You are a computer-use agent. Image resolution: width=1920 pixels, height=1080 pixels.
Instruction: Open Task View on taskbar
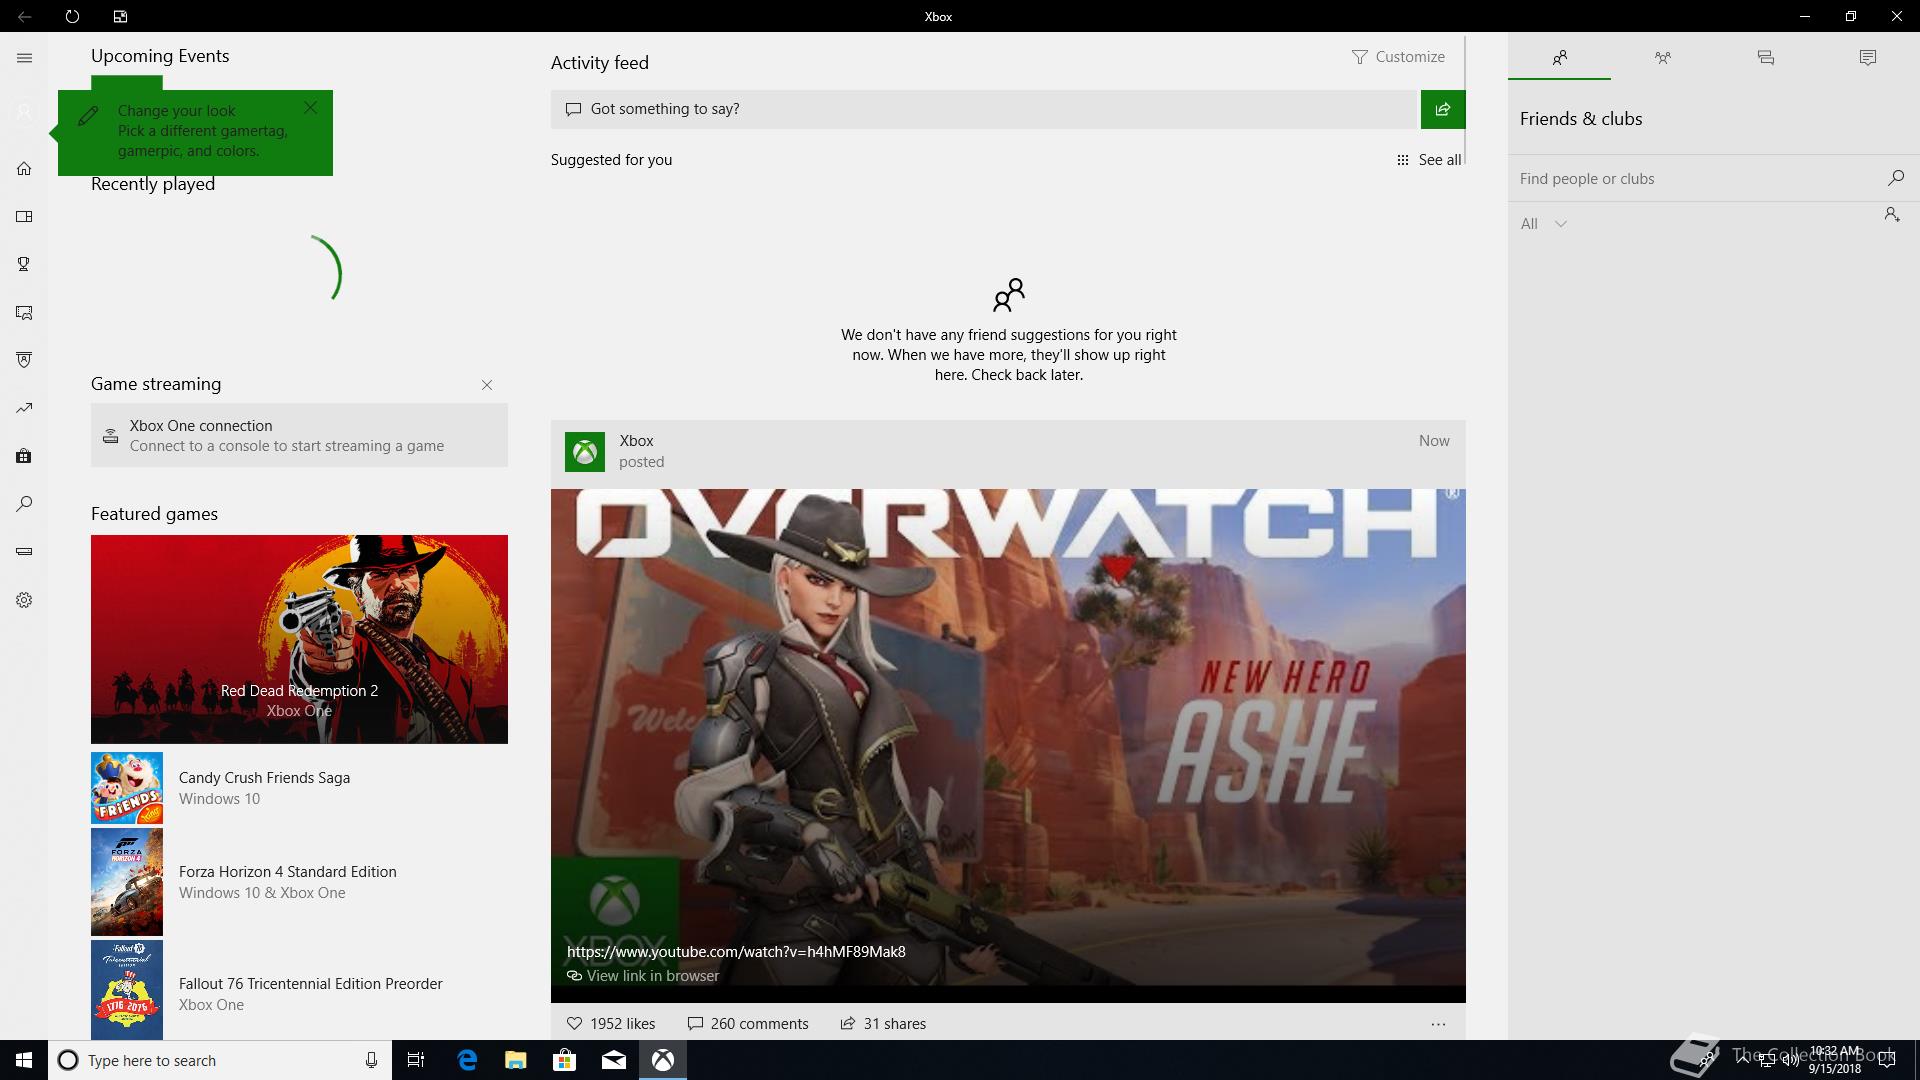tap(416, 1060)
